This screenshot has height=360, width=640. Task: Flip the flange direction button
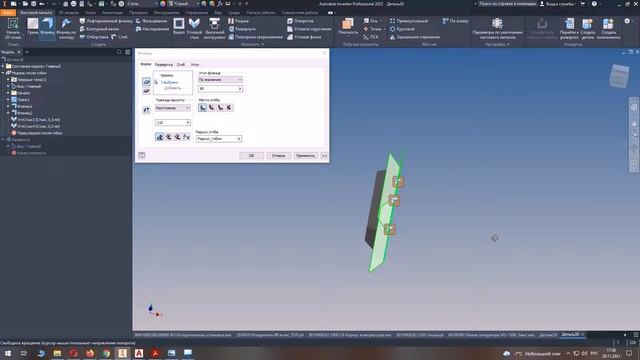coord(146,110)
